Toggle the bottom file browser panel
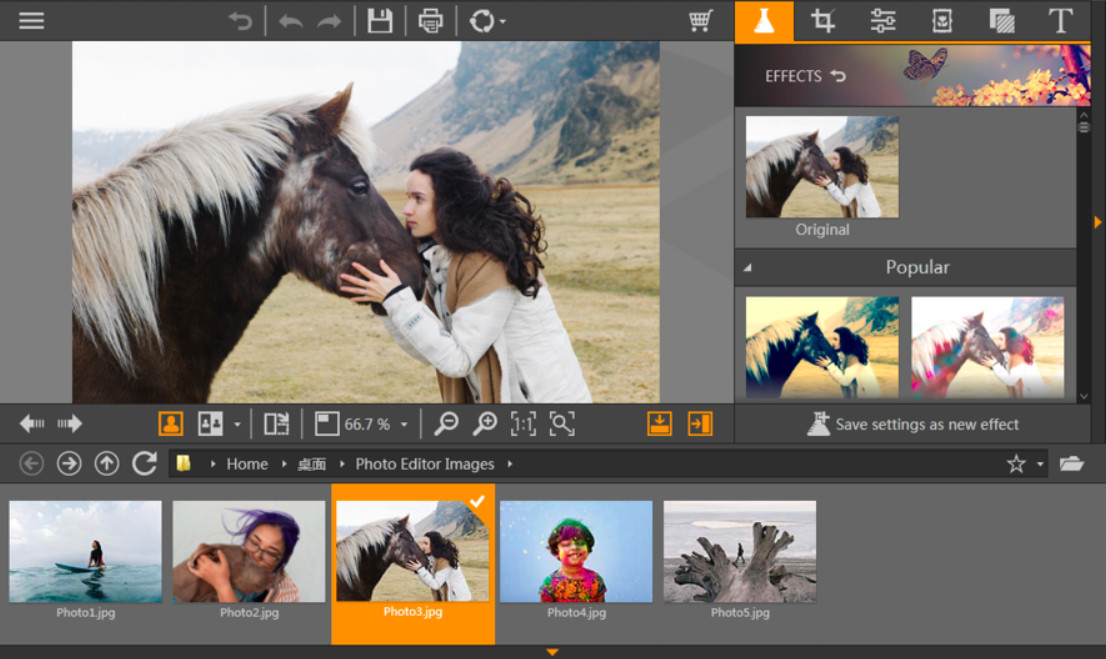The image size is (1106, 659). click(x=659, y=424)
